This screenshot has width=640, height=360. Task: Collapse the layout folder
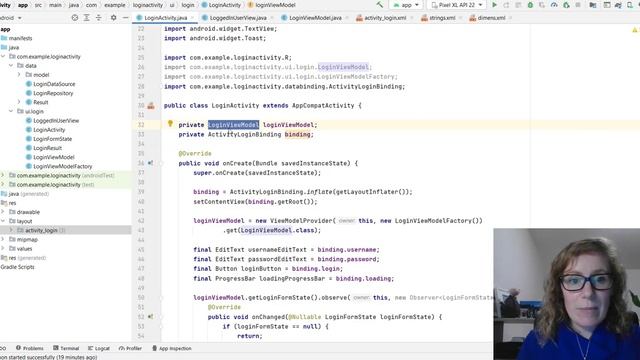pyautogui.click(x=3, y=221)
